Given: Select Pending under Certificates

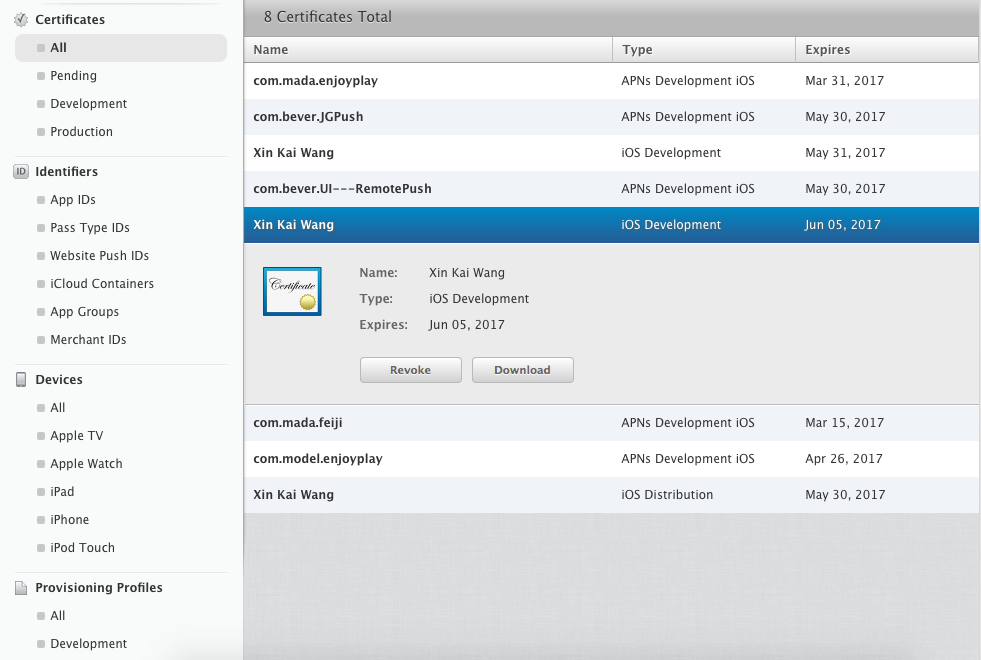Looking at the screenshot, I should [73, 76].
